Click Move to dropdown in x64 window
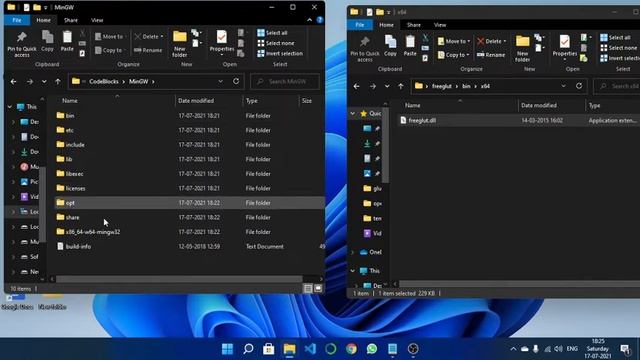This screenshot has height=360, width=640. coord(454,41)
